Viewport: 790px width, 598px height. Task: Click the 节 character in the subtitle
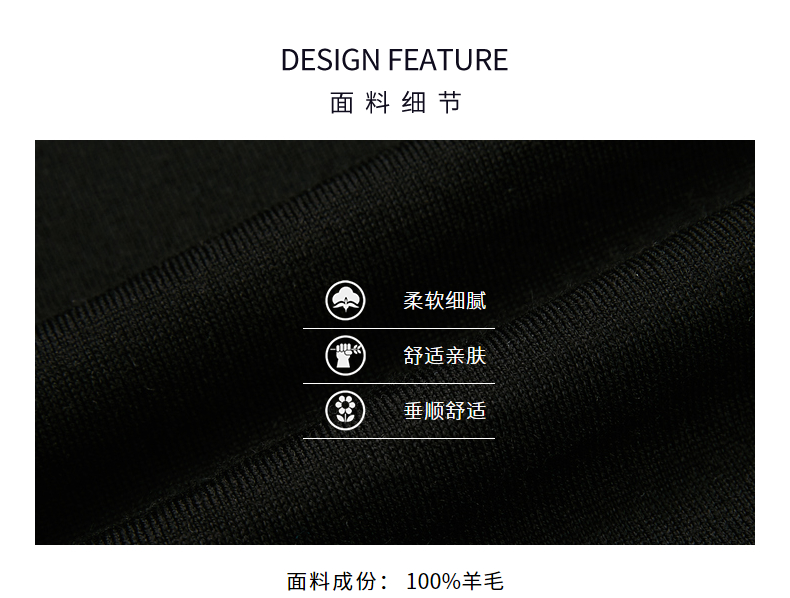pos(450,103)
